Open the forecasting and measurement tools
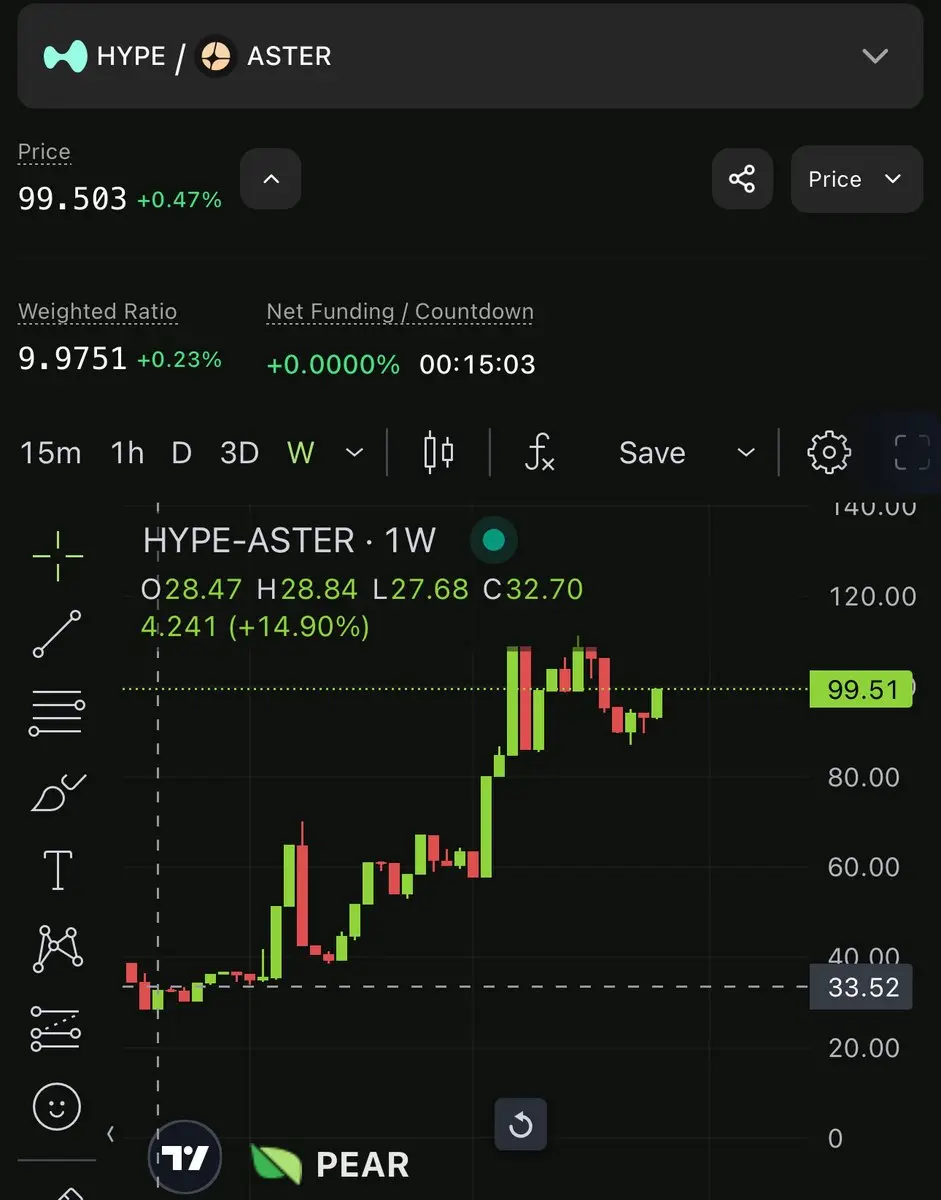 tap(57, 1028)
